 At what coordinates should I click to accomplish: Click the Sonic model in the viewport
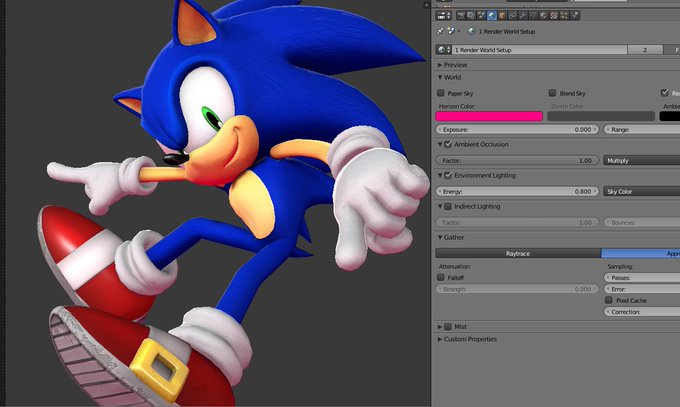(234, 204)
